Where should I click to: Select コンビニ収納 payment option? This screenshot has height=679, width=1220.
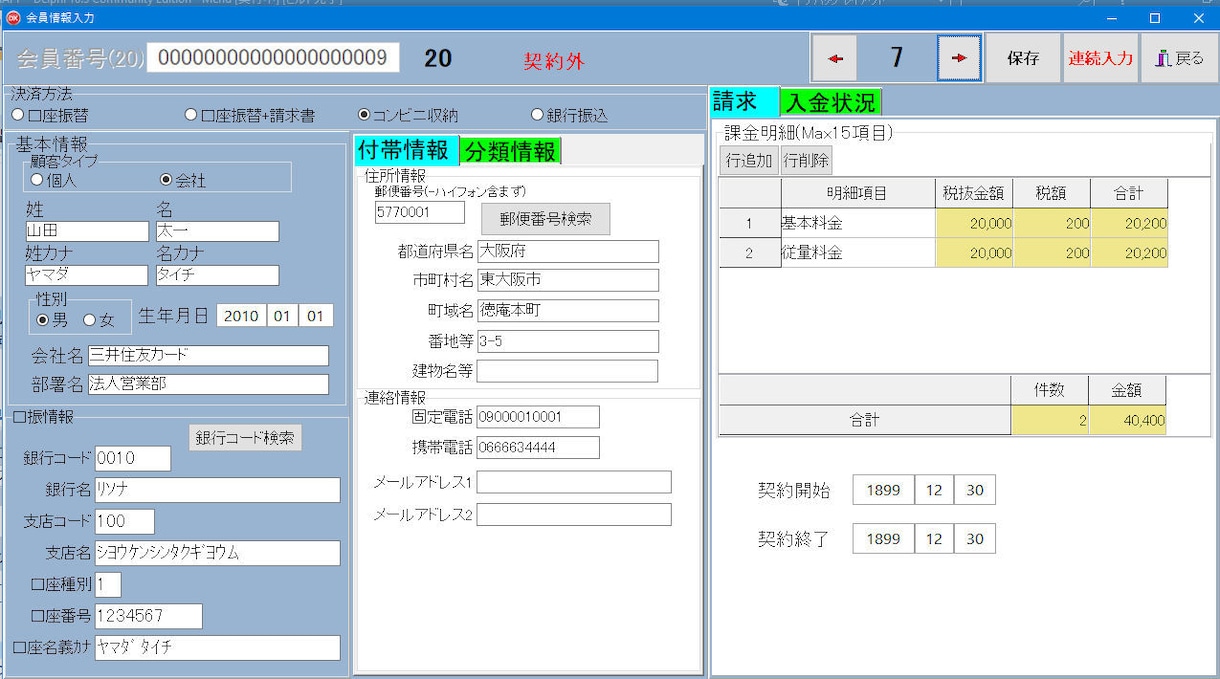pos(408,115)
